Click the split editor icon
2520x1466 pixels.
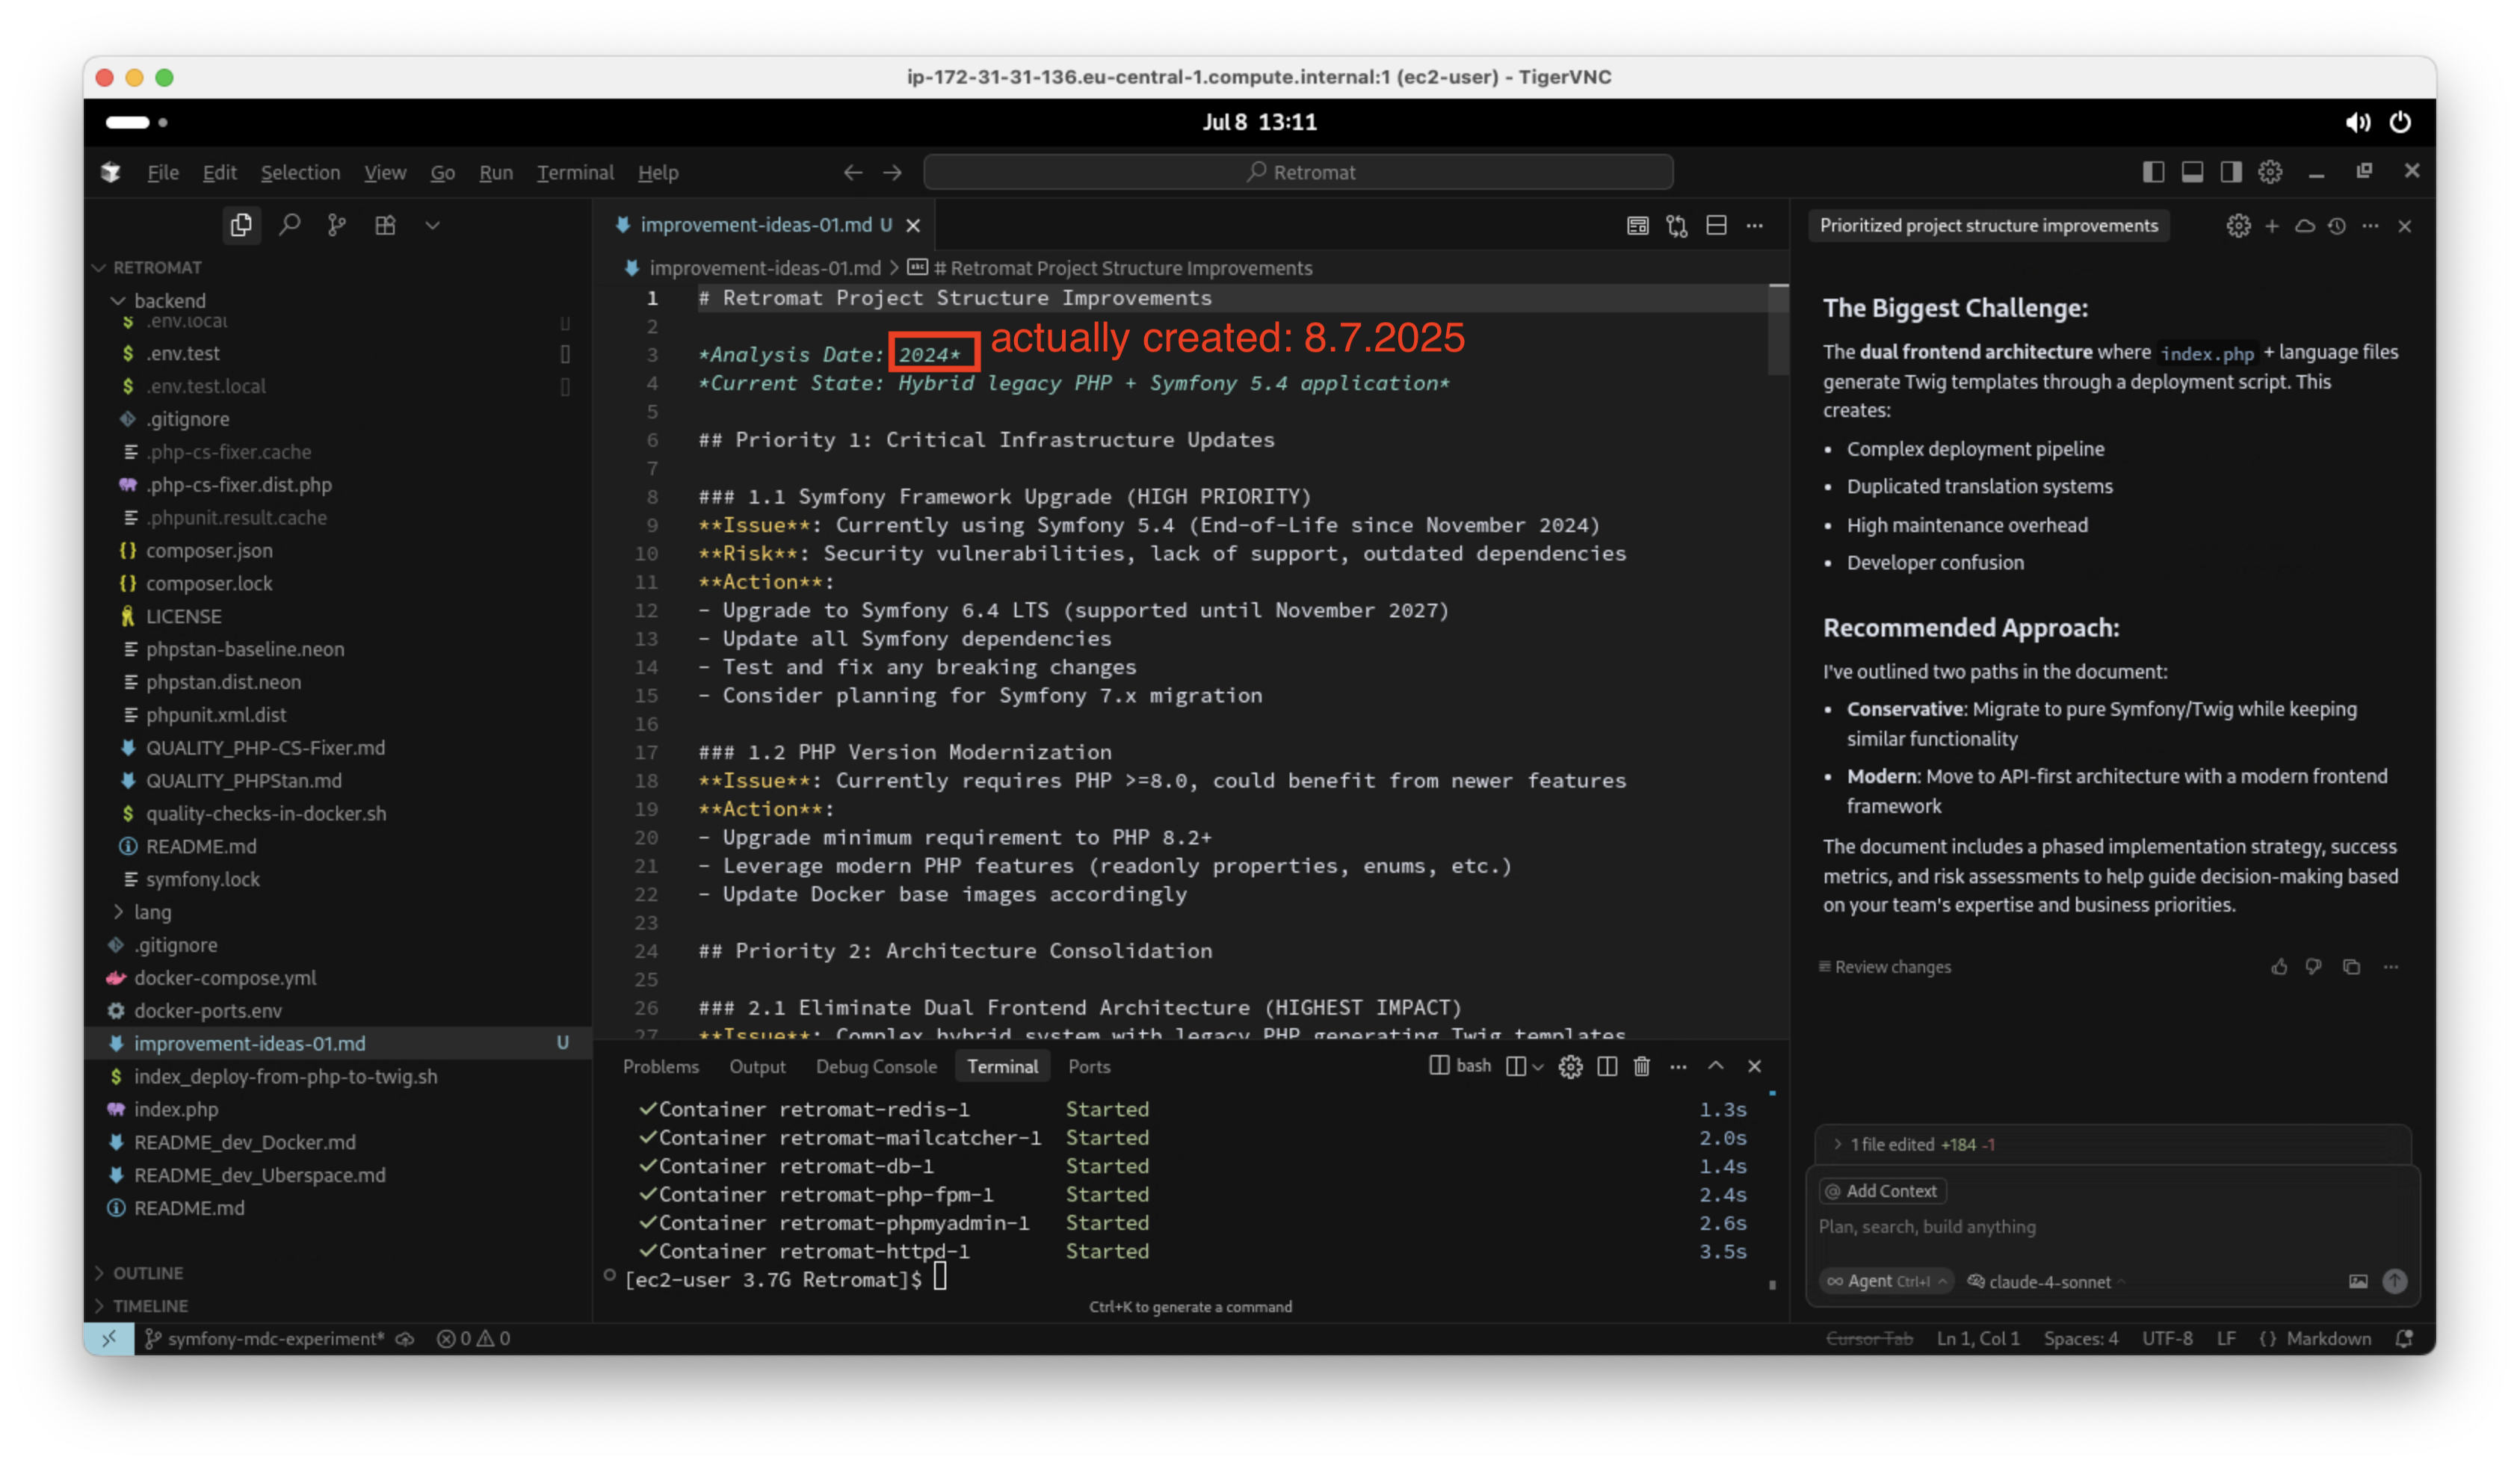(x=1716, y=226)
